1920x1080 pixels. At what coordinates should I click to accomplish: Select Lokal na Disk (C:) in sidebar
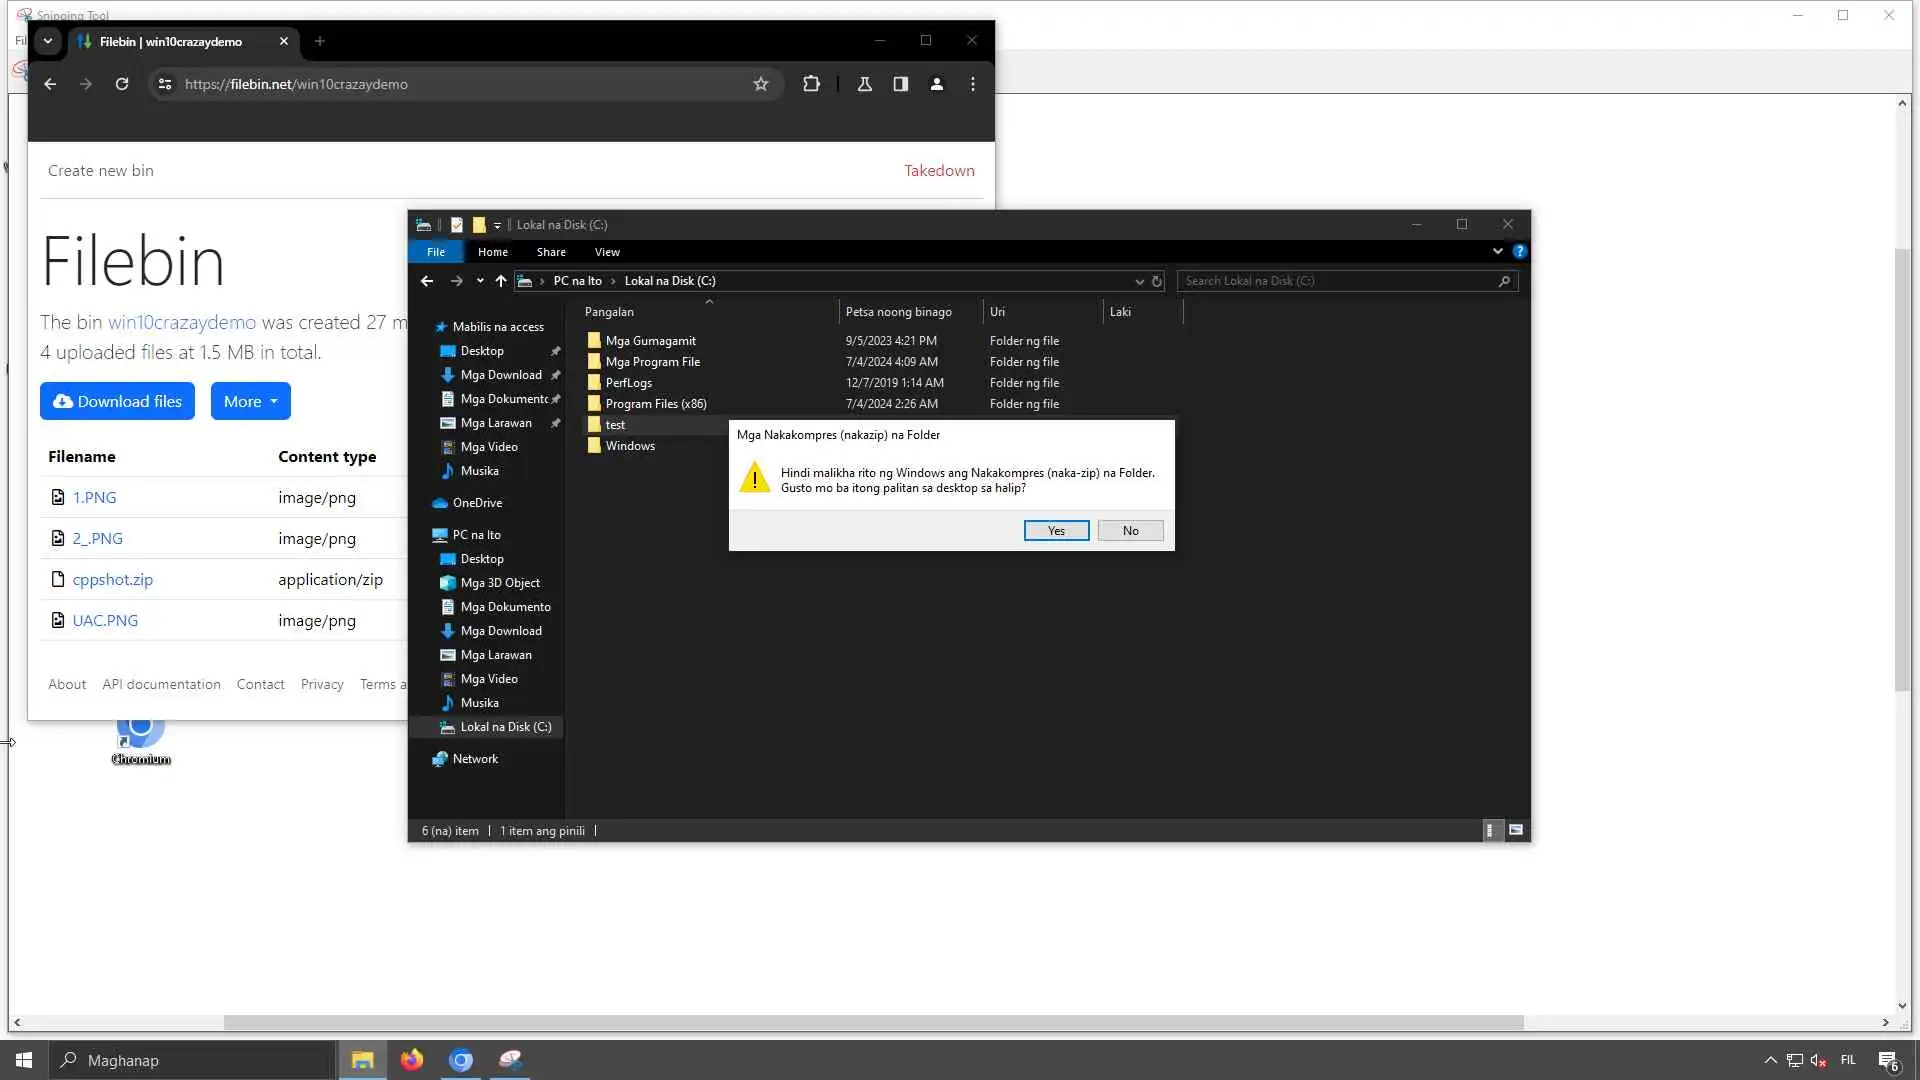[x=505, y=727]
